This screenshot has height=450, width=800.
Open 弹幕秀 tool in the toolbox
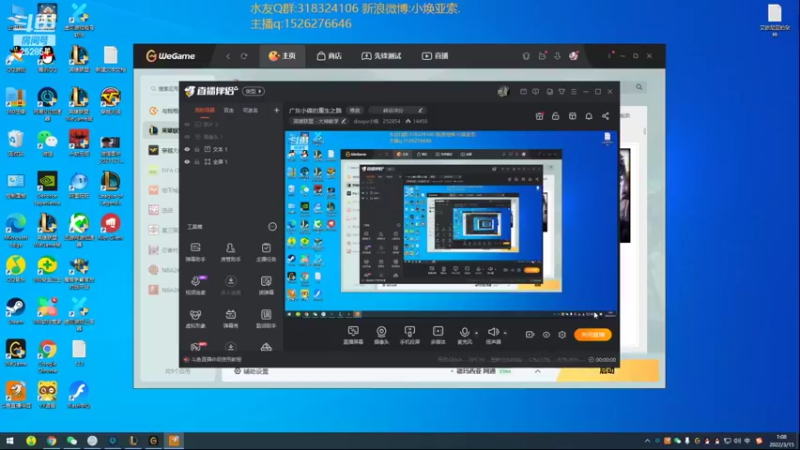coord(231,318)
